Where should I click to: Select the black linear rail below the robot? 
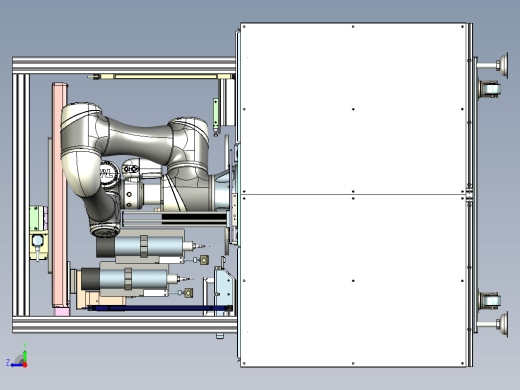[194, 217]
